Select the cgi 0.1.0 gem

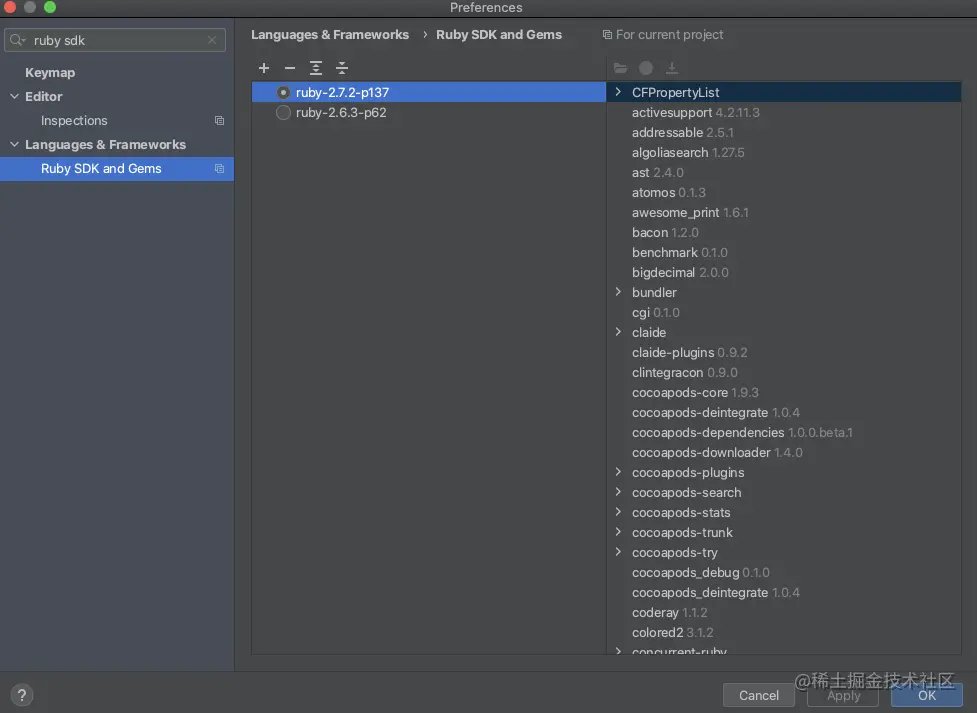pyautogui.click(x=655, y=312)
